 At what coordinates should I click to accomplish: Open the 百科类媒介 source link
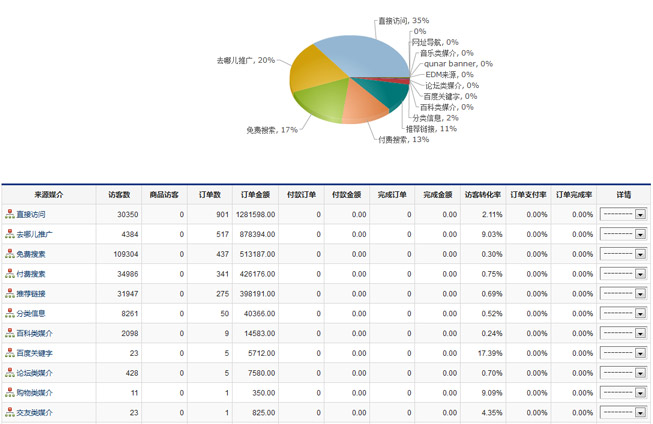35,334
